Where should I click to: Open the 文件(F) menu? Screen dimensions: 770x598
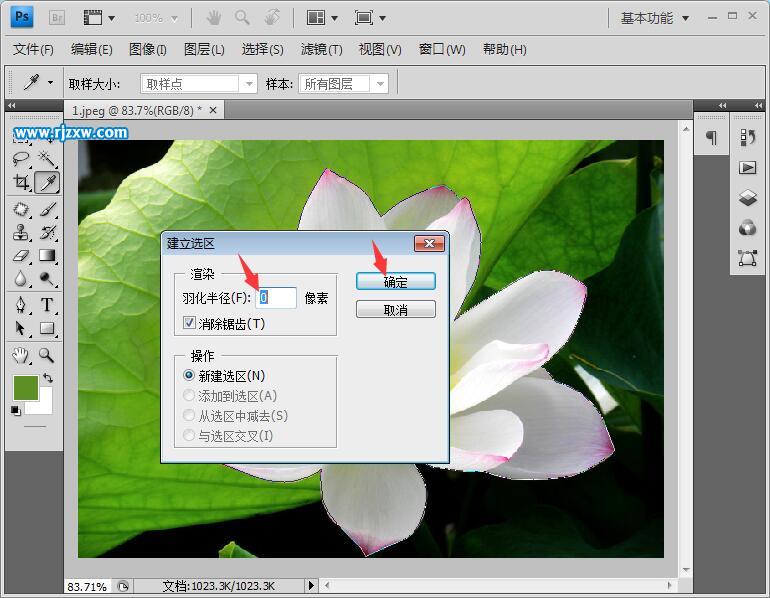tap(33, 49)
